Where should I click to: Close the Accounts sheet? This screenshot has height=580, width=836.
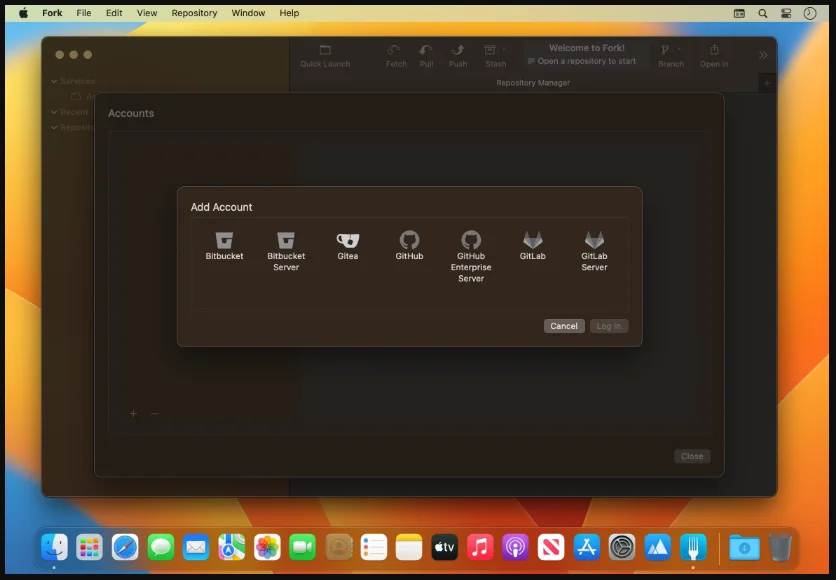pyautogui.click(x=692, y=456)
